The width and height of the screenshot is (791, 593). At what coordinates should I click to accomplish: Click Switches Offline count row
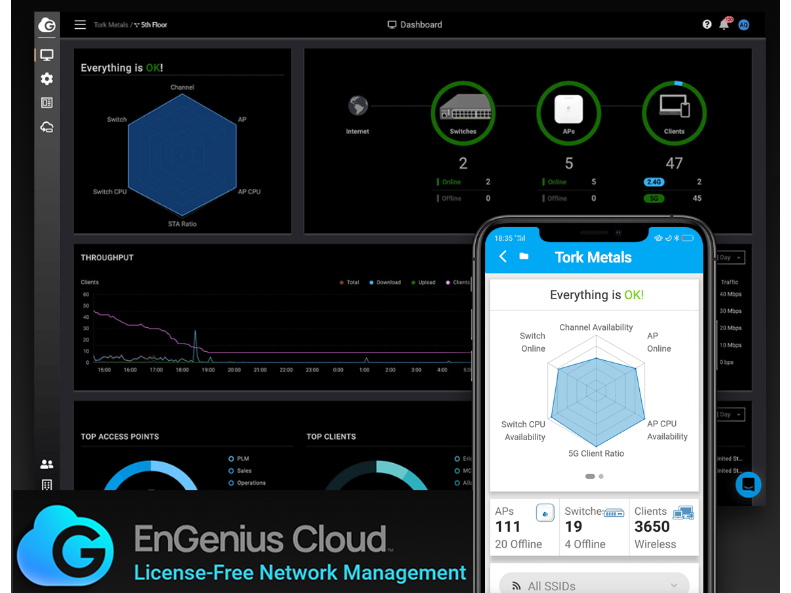coord(464,198)
